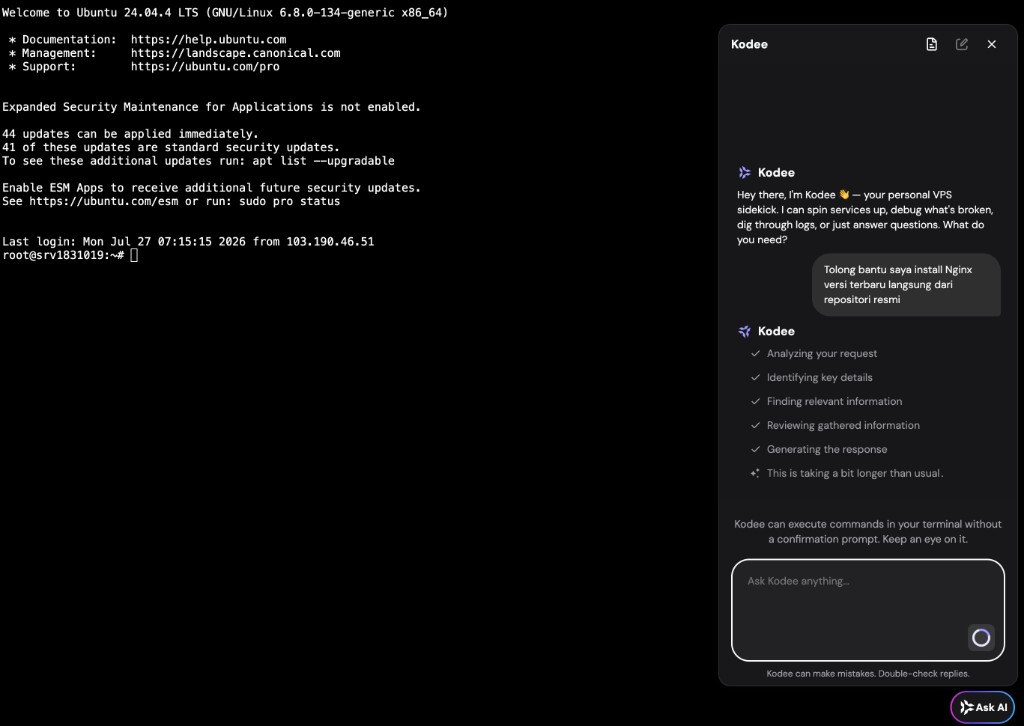Click the 'Generating the response' step text

[827, 449]
